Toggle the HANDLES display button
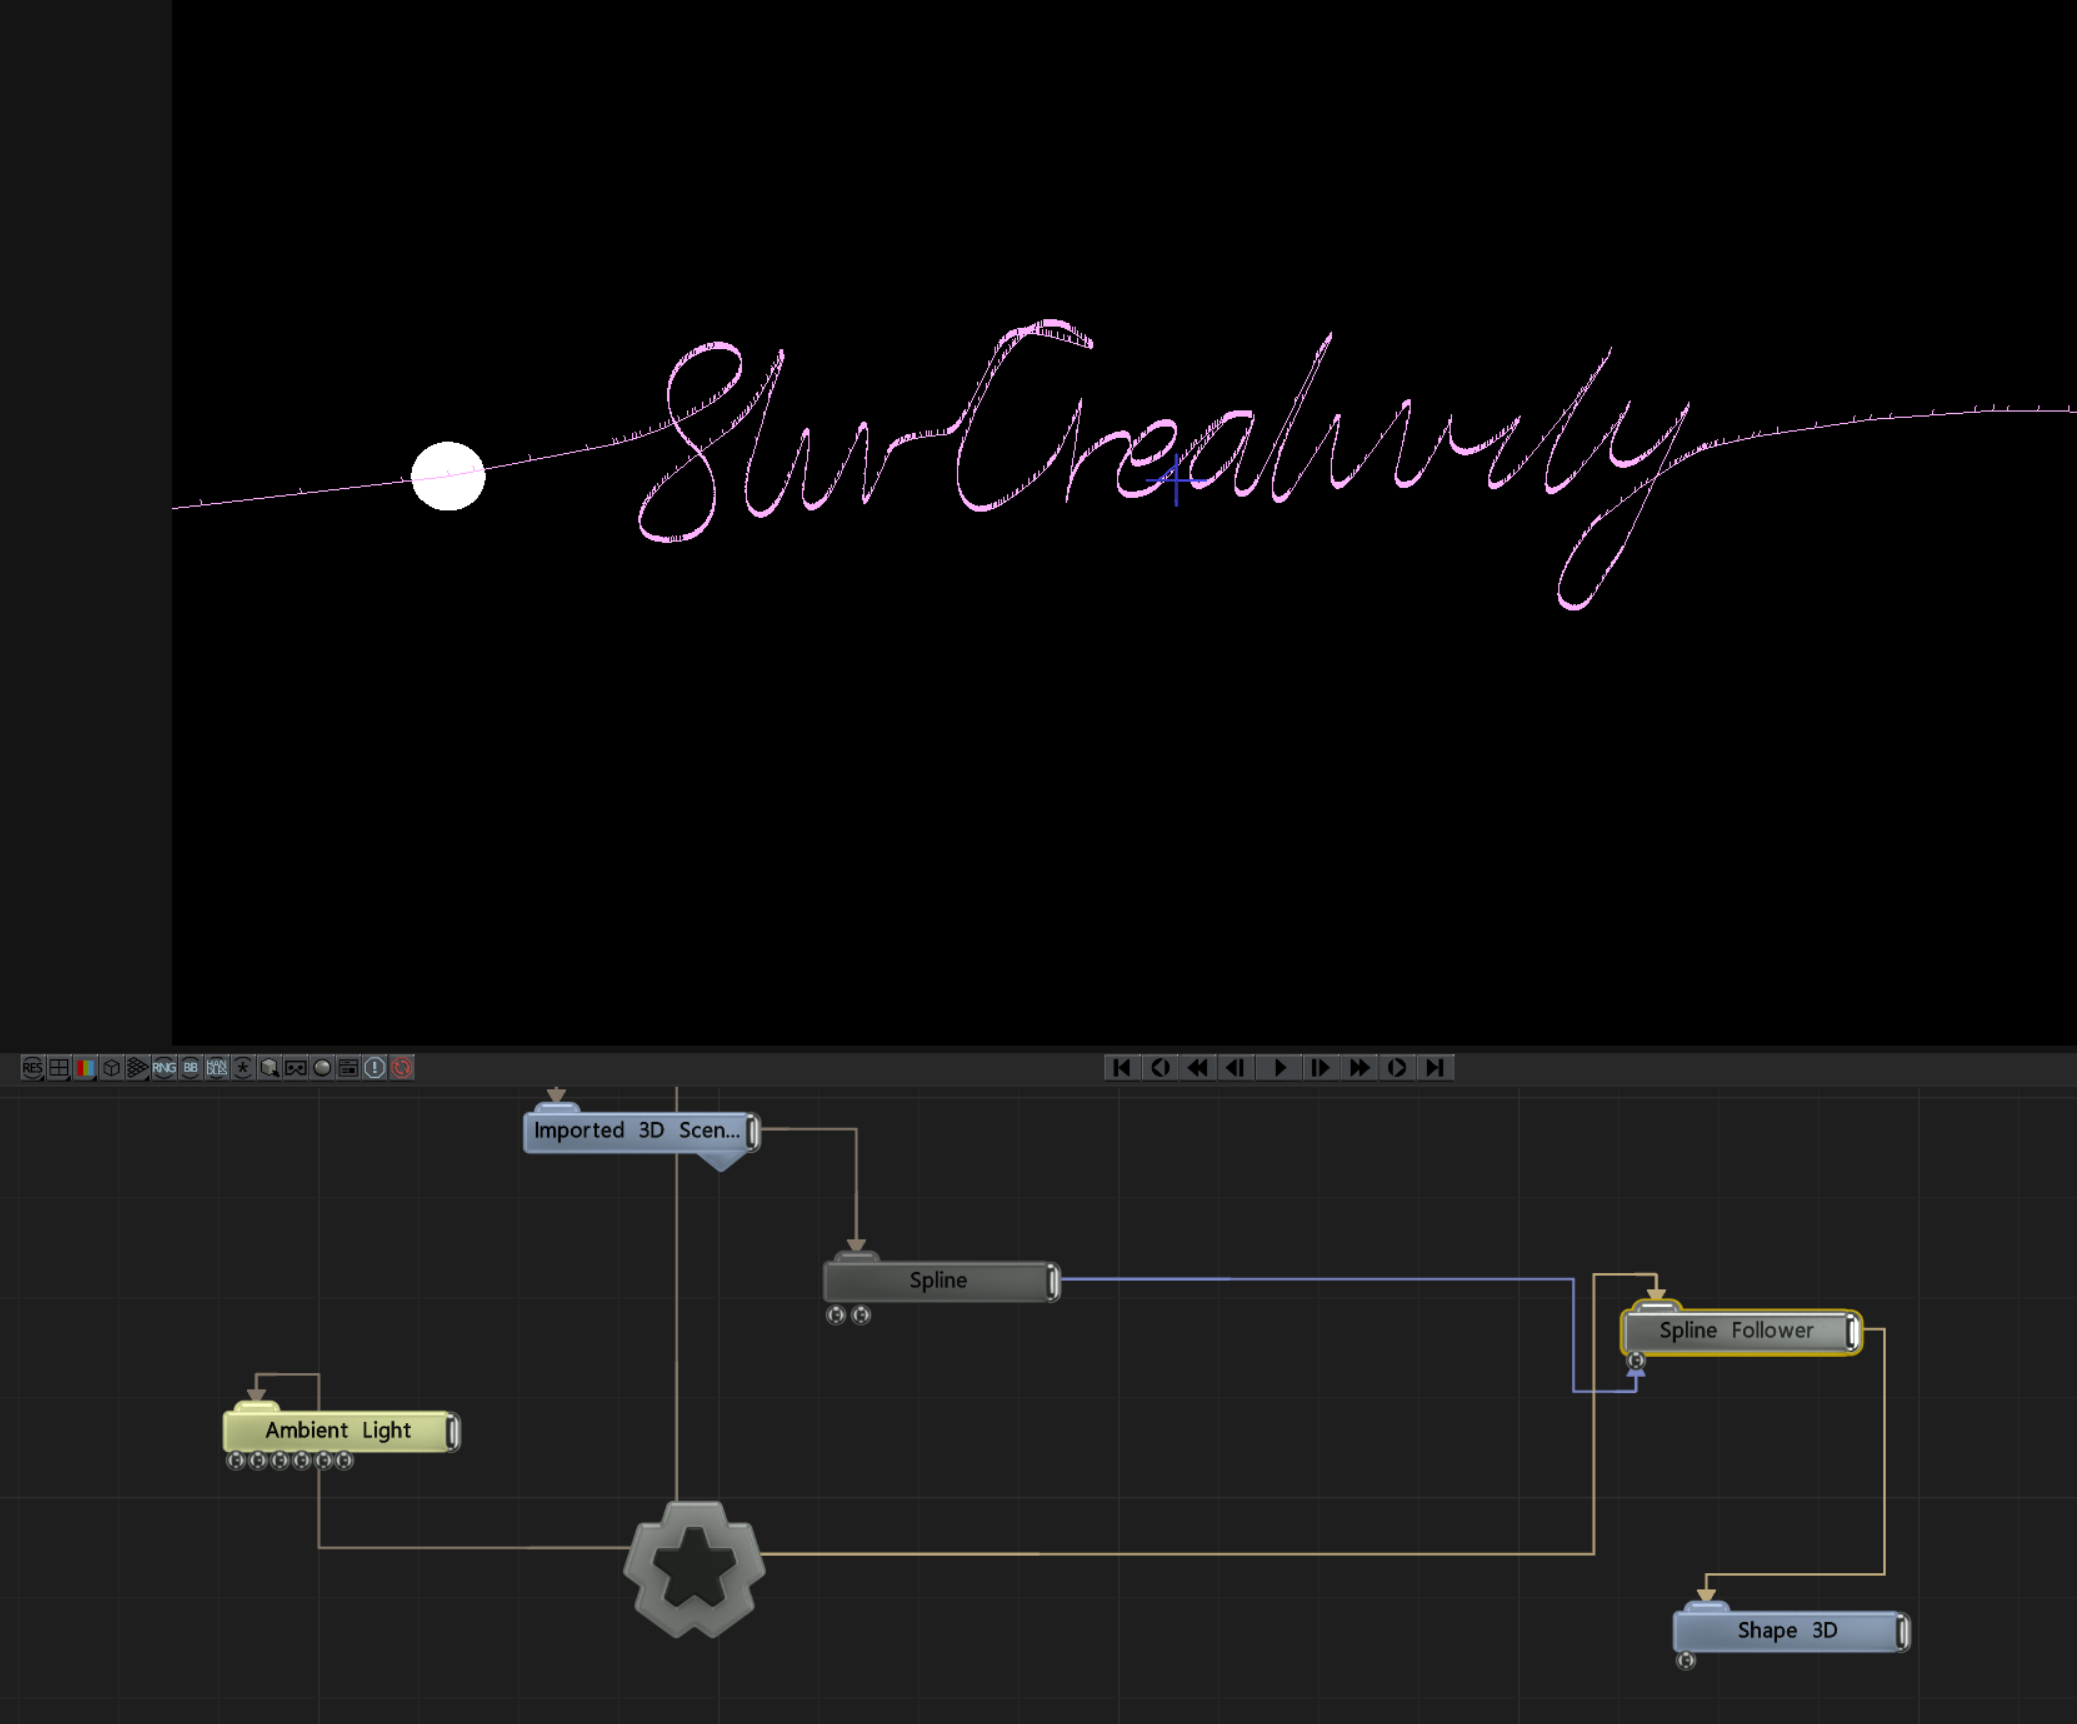Viewport: 2077px width, 1724px height. [216, 1067]
